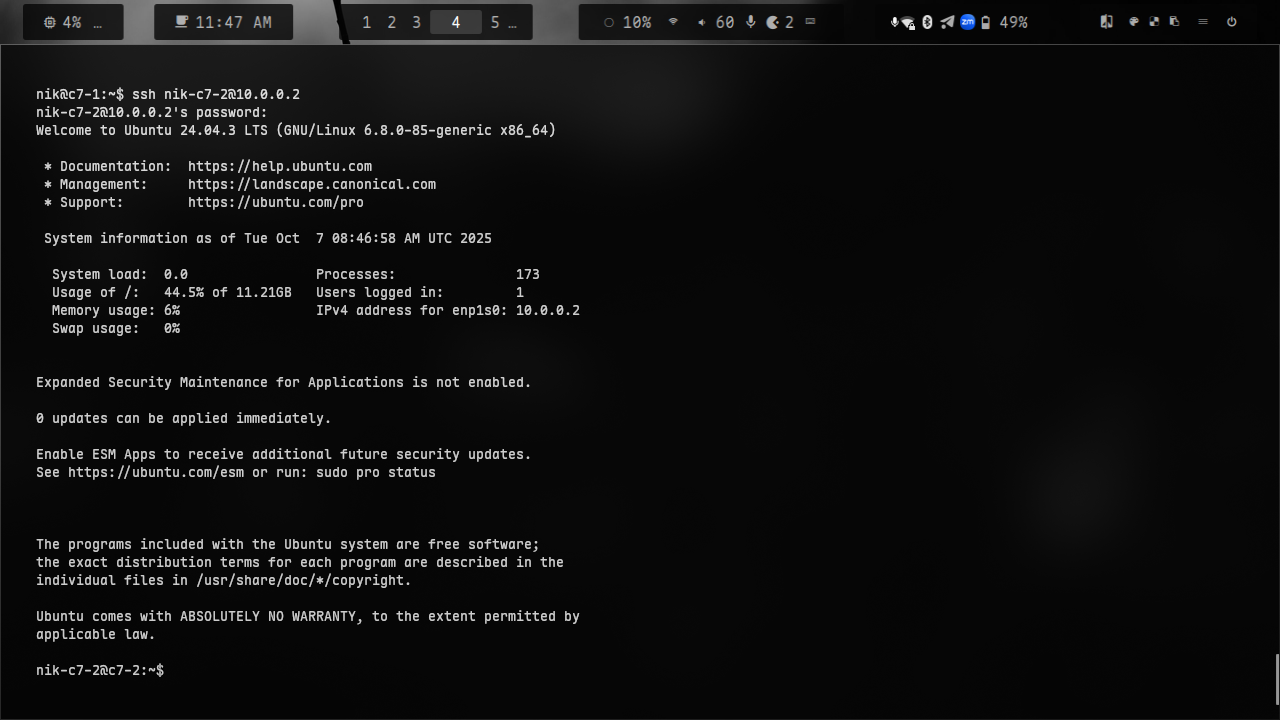Screen dimensions: 1280x720
Task: Switch to workspace 5
Action: [494, 22]
